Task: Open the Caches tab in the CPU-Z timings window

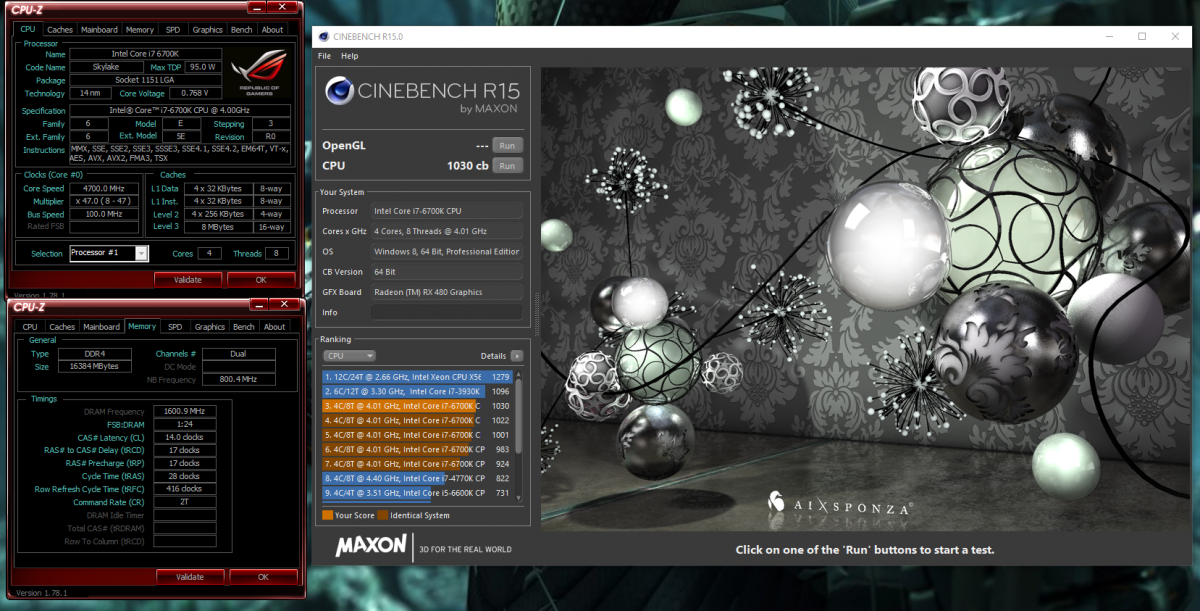Action: (x=62, y=327)
